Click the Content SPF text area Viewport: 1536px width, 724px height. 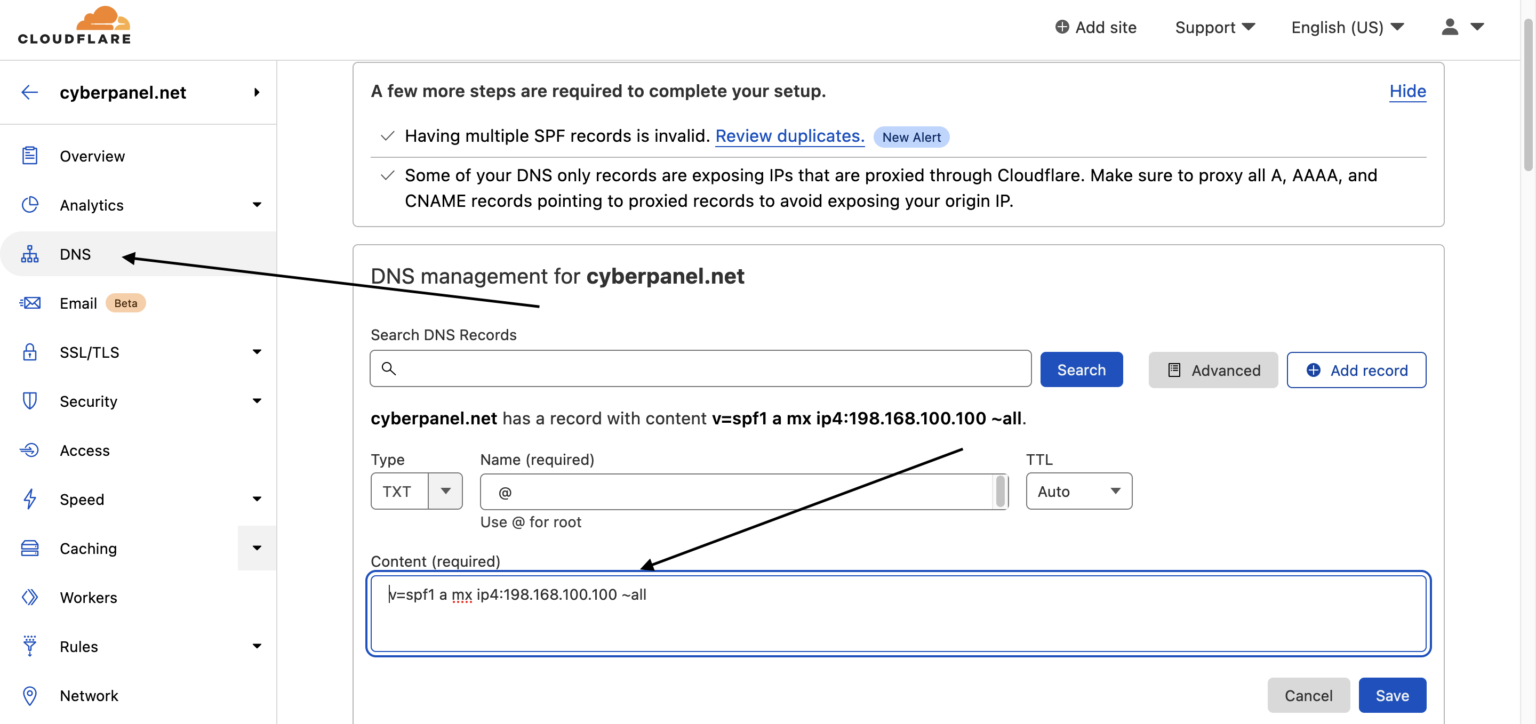click(898, 614)
